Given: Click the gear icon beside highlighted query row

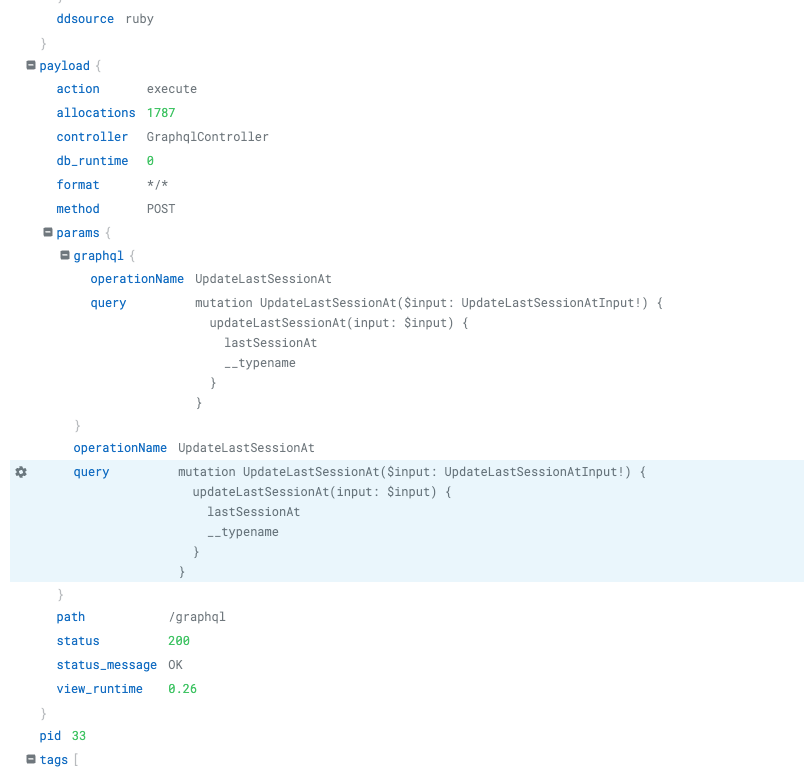Looking at the screenshot, I should click(x=21, y=472).
